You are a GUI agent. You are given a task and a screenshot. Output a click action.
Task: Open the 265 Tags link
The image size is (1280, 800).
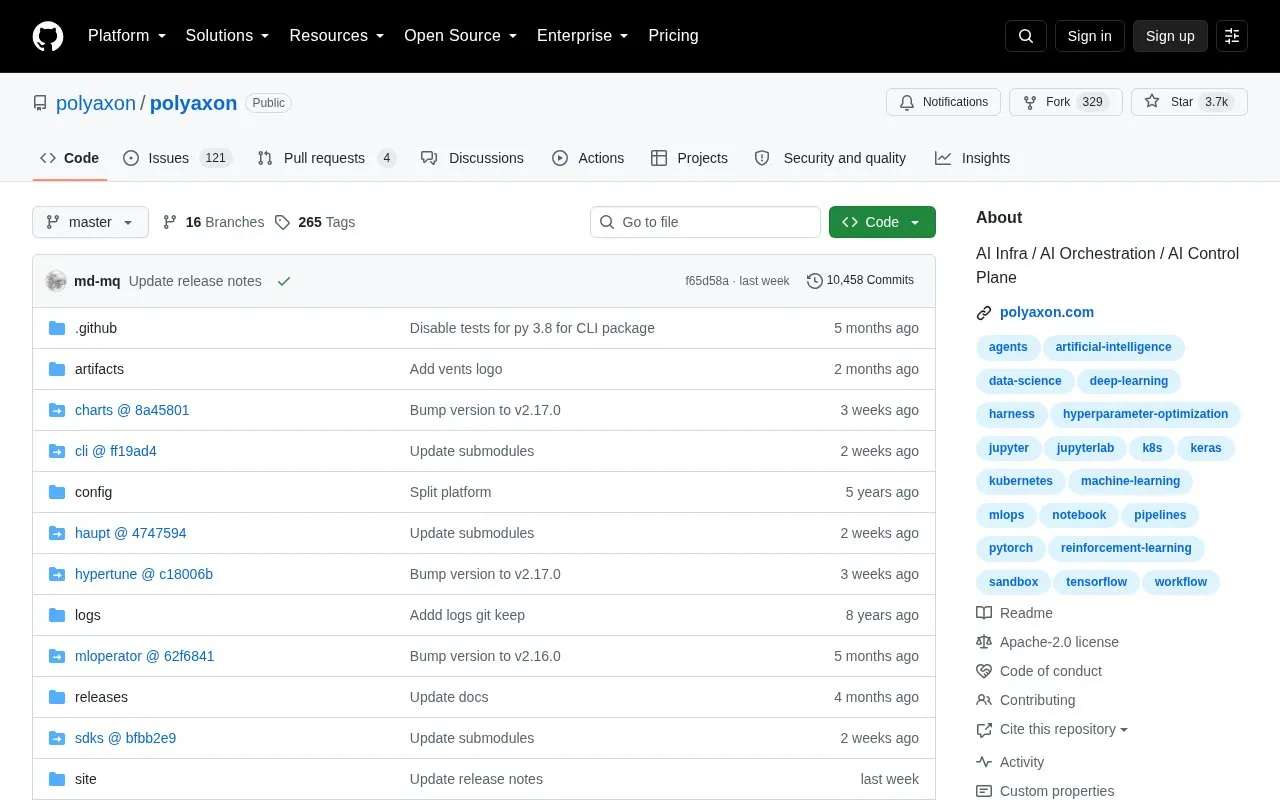(x=315, y=222)
